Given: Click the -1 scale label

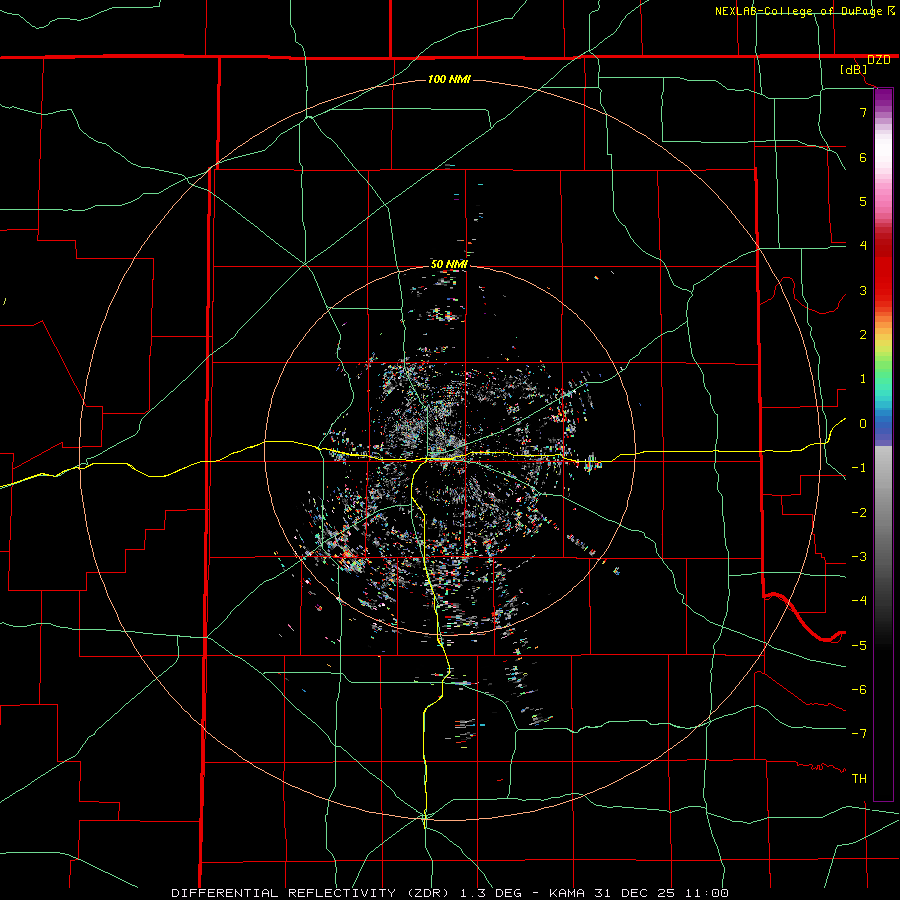Looking at the screenshot, I should (x=859, y=468).
